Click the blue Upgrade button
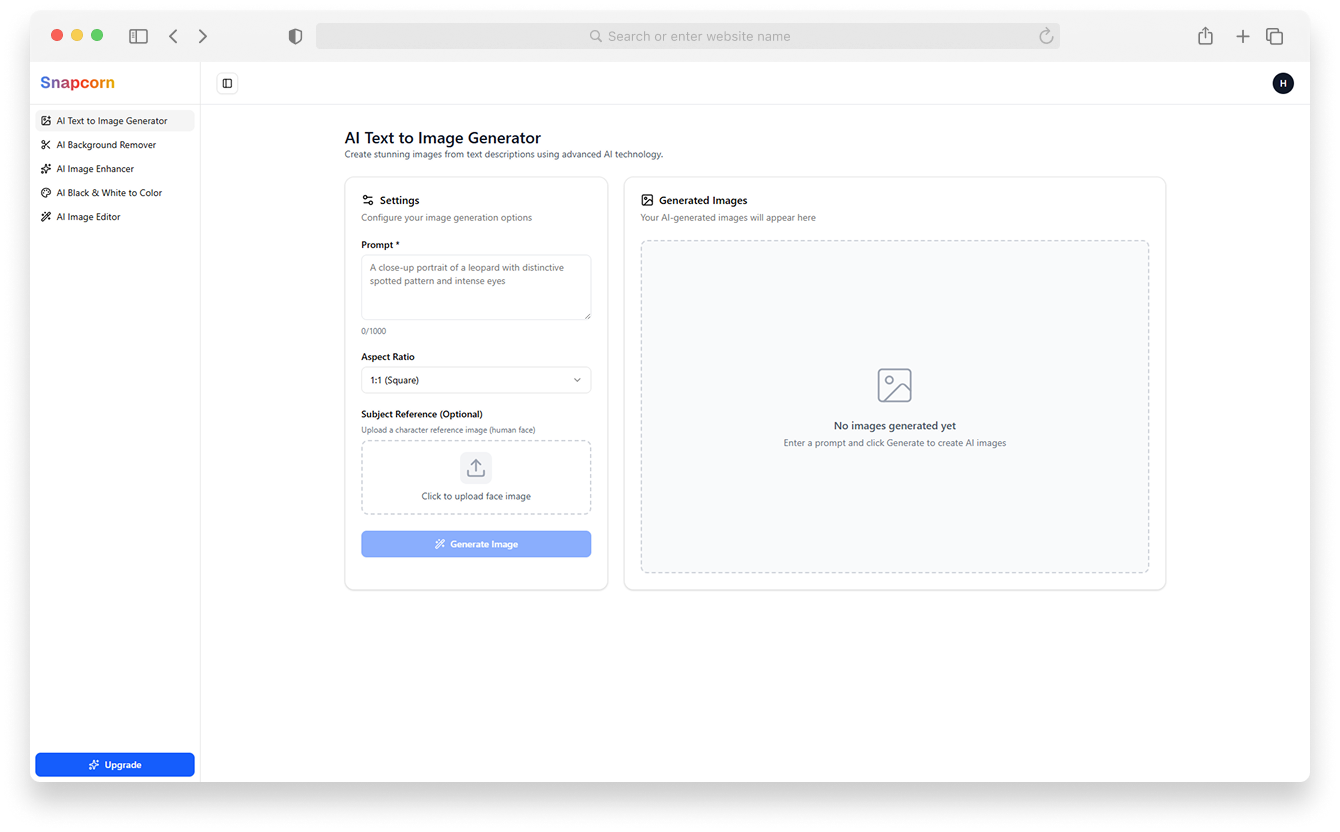Screen dimensions: 1340x832 pos(115,765)
